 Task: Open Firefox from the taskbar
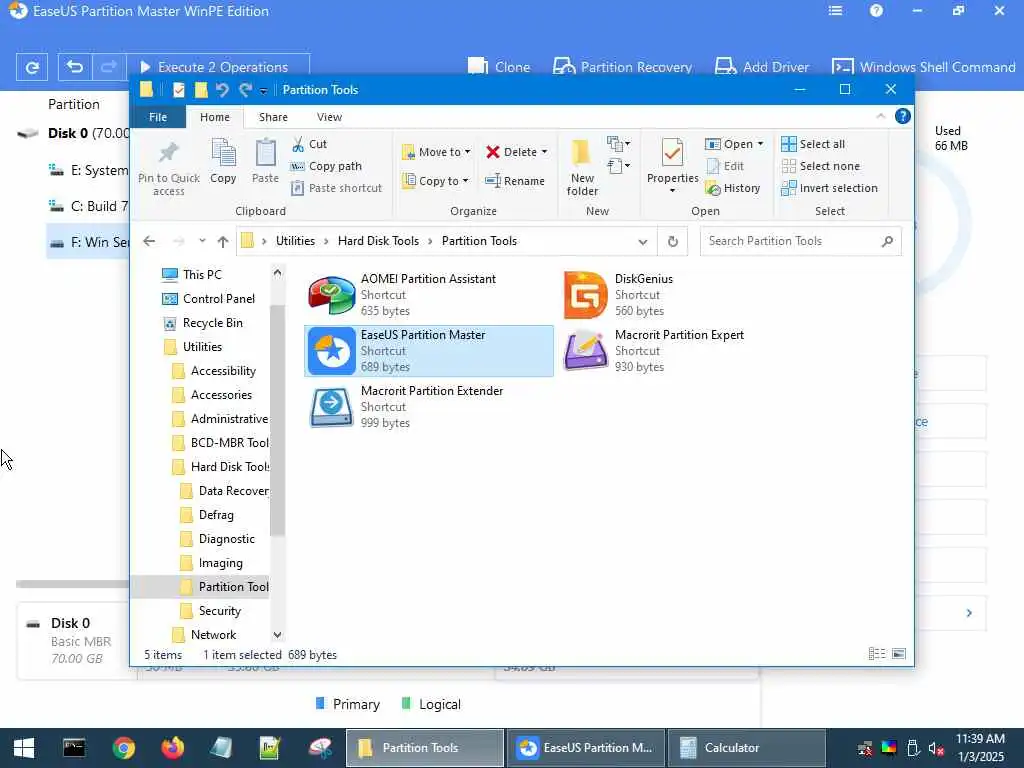[x=172, y=747]
